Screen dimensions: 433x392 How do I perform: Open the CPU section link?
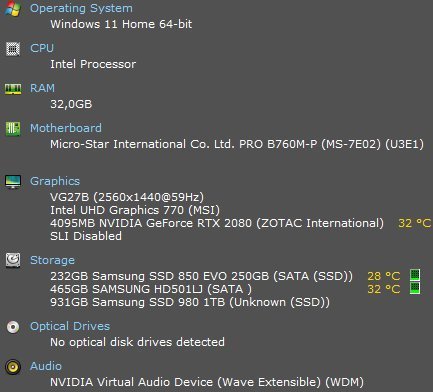(42, 48)
